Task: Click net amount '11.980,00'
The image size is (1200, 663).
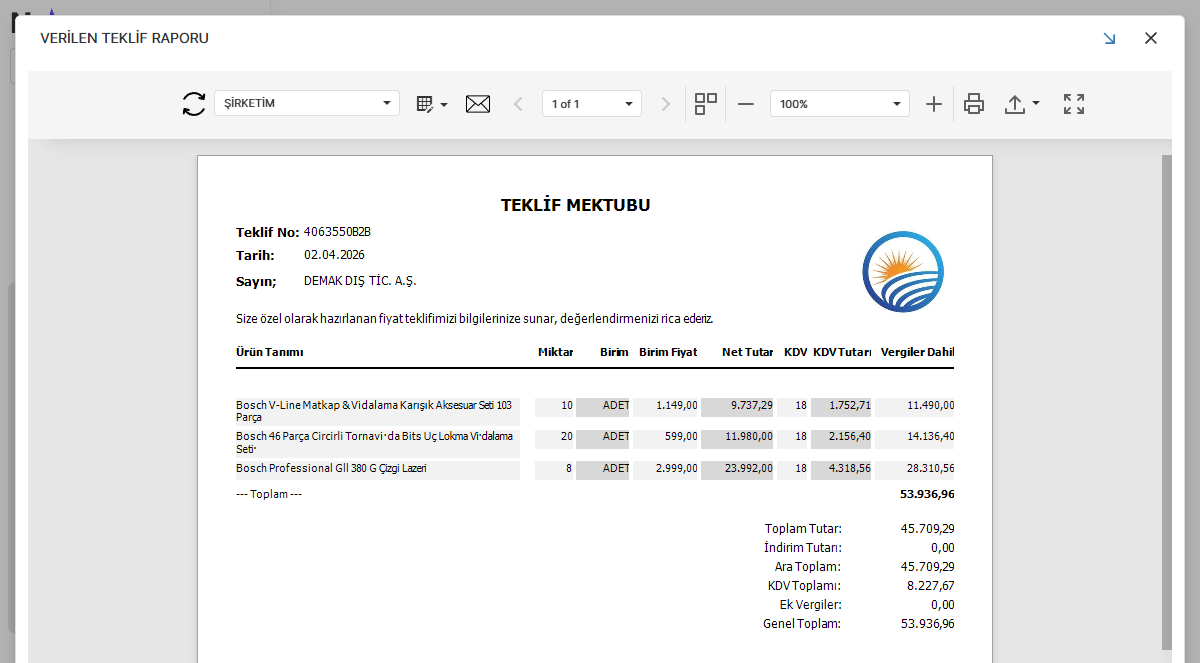Action: pyautogui.click(x=749, y=437)
